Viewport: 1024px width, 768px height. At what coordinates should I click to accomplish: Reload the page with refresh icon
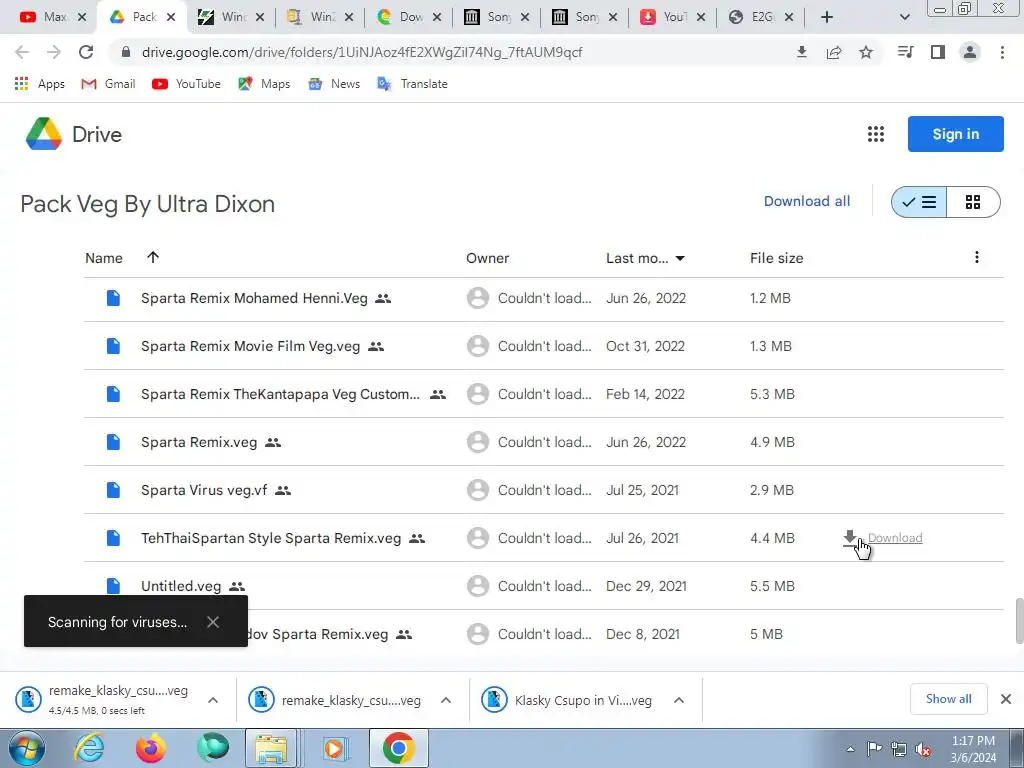point(86,52)
